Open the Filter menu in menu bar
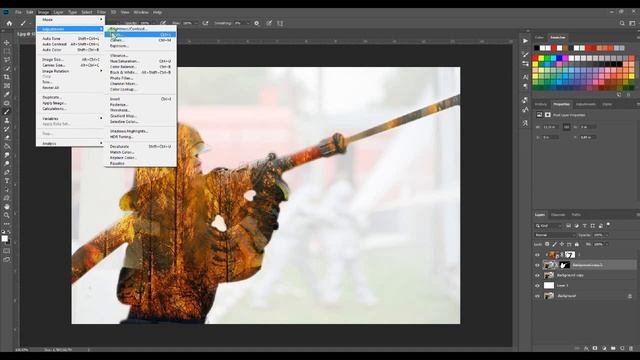This screenshot has height=360, width=640. point(101,12)
